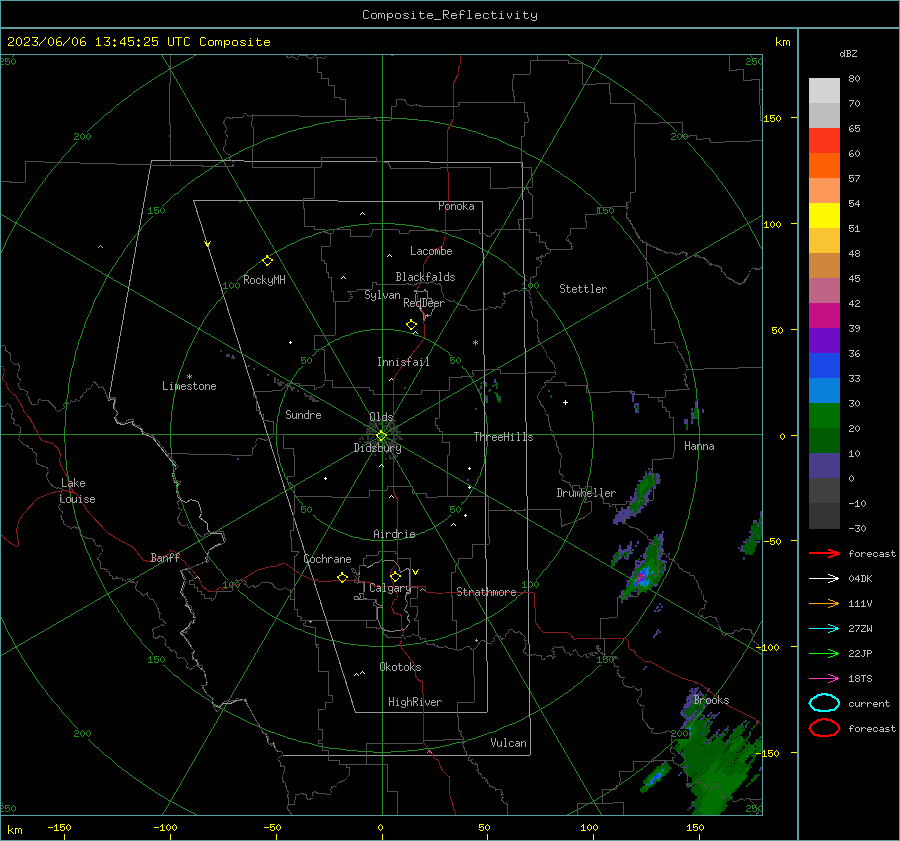This screenshot has height=841, width=900.
Task: Click the Ponoka label
Action: pyautogui.click(x=456, y=206)
